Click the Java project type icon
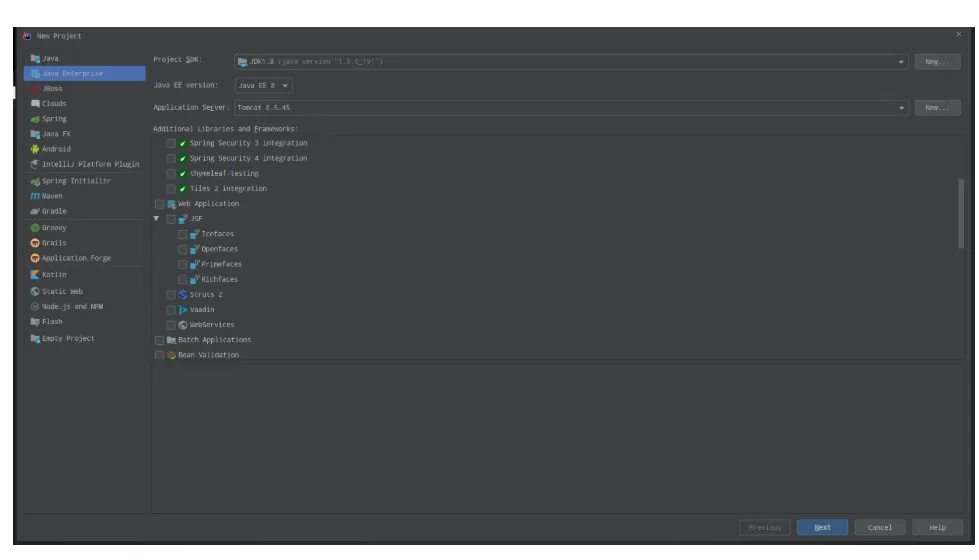 click(35, 58)
